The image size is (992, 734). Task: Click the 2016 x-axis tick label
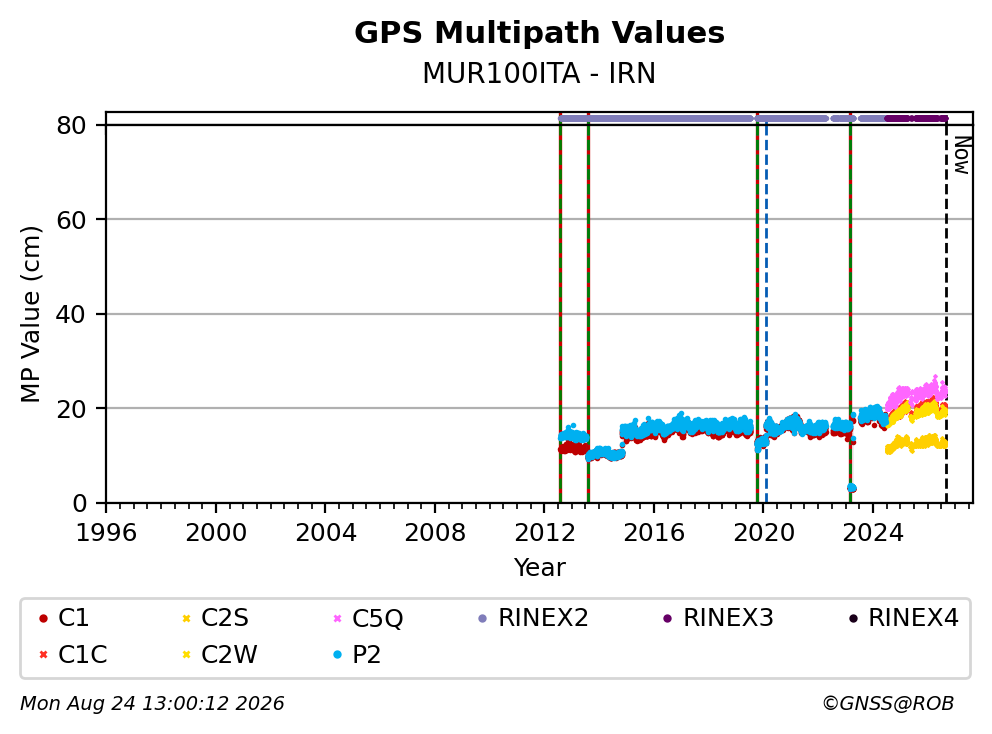(654, 533)
